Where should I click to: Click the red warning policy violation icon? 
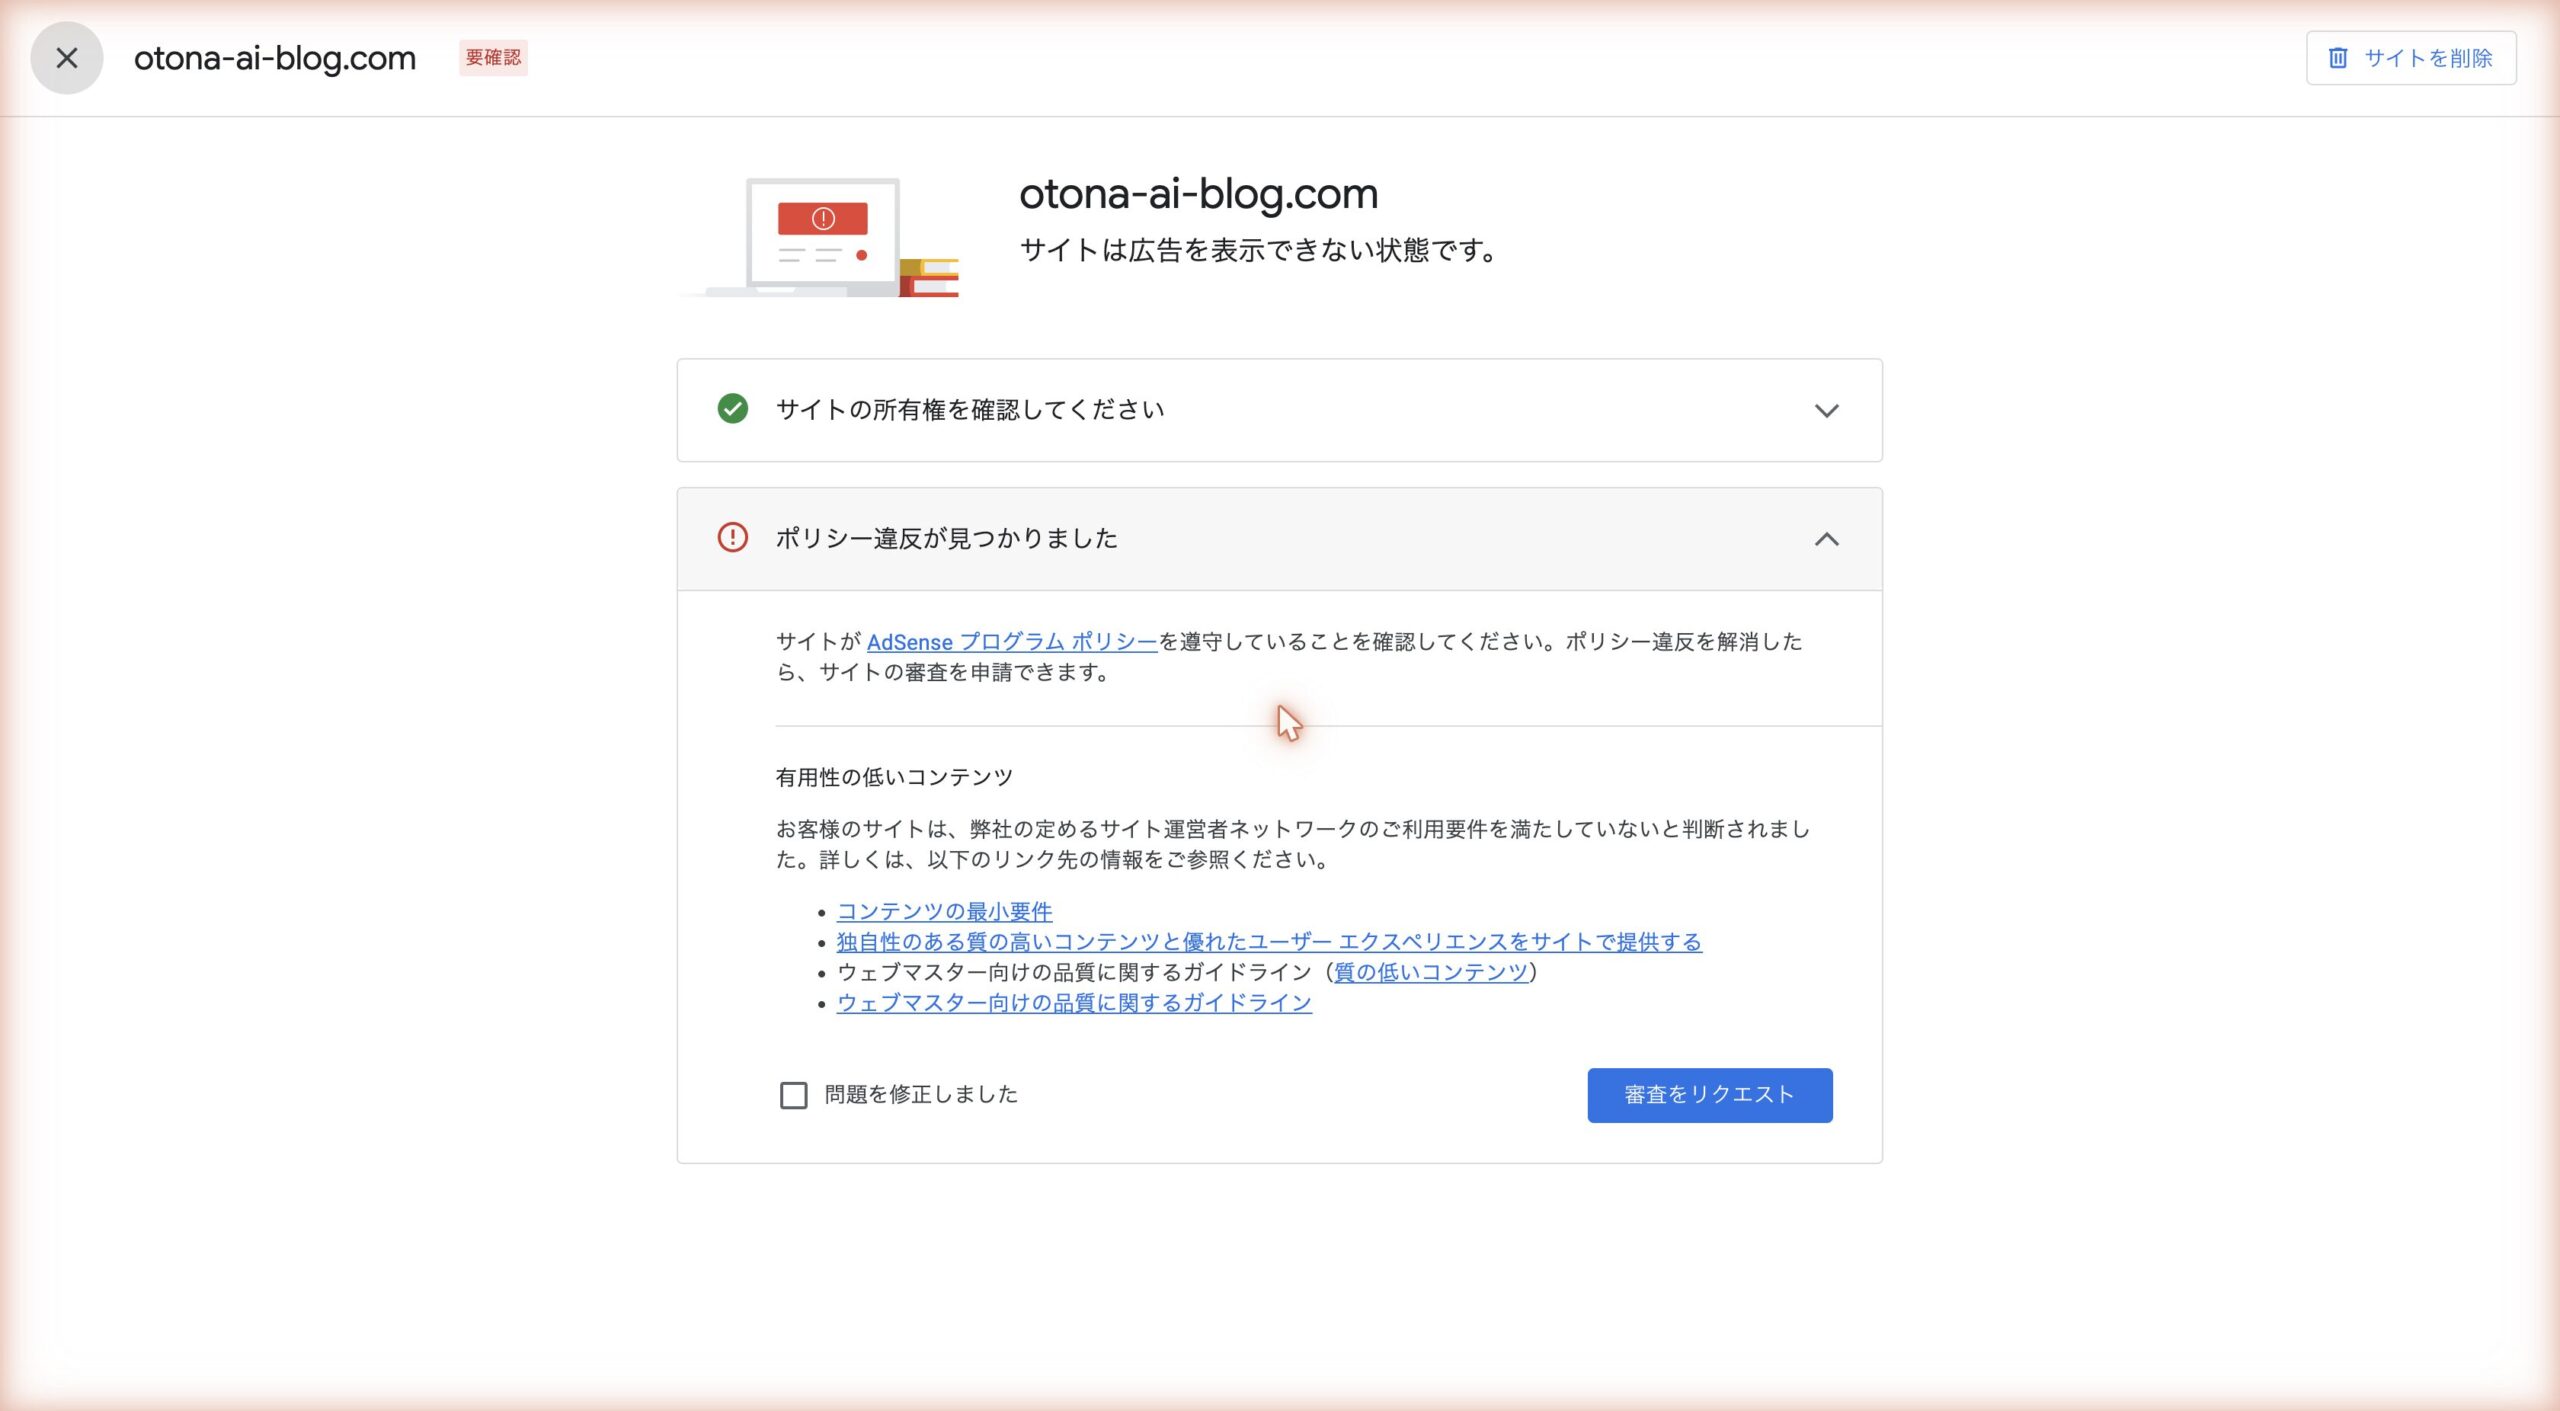coord(733,538)
